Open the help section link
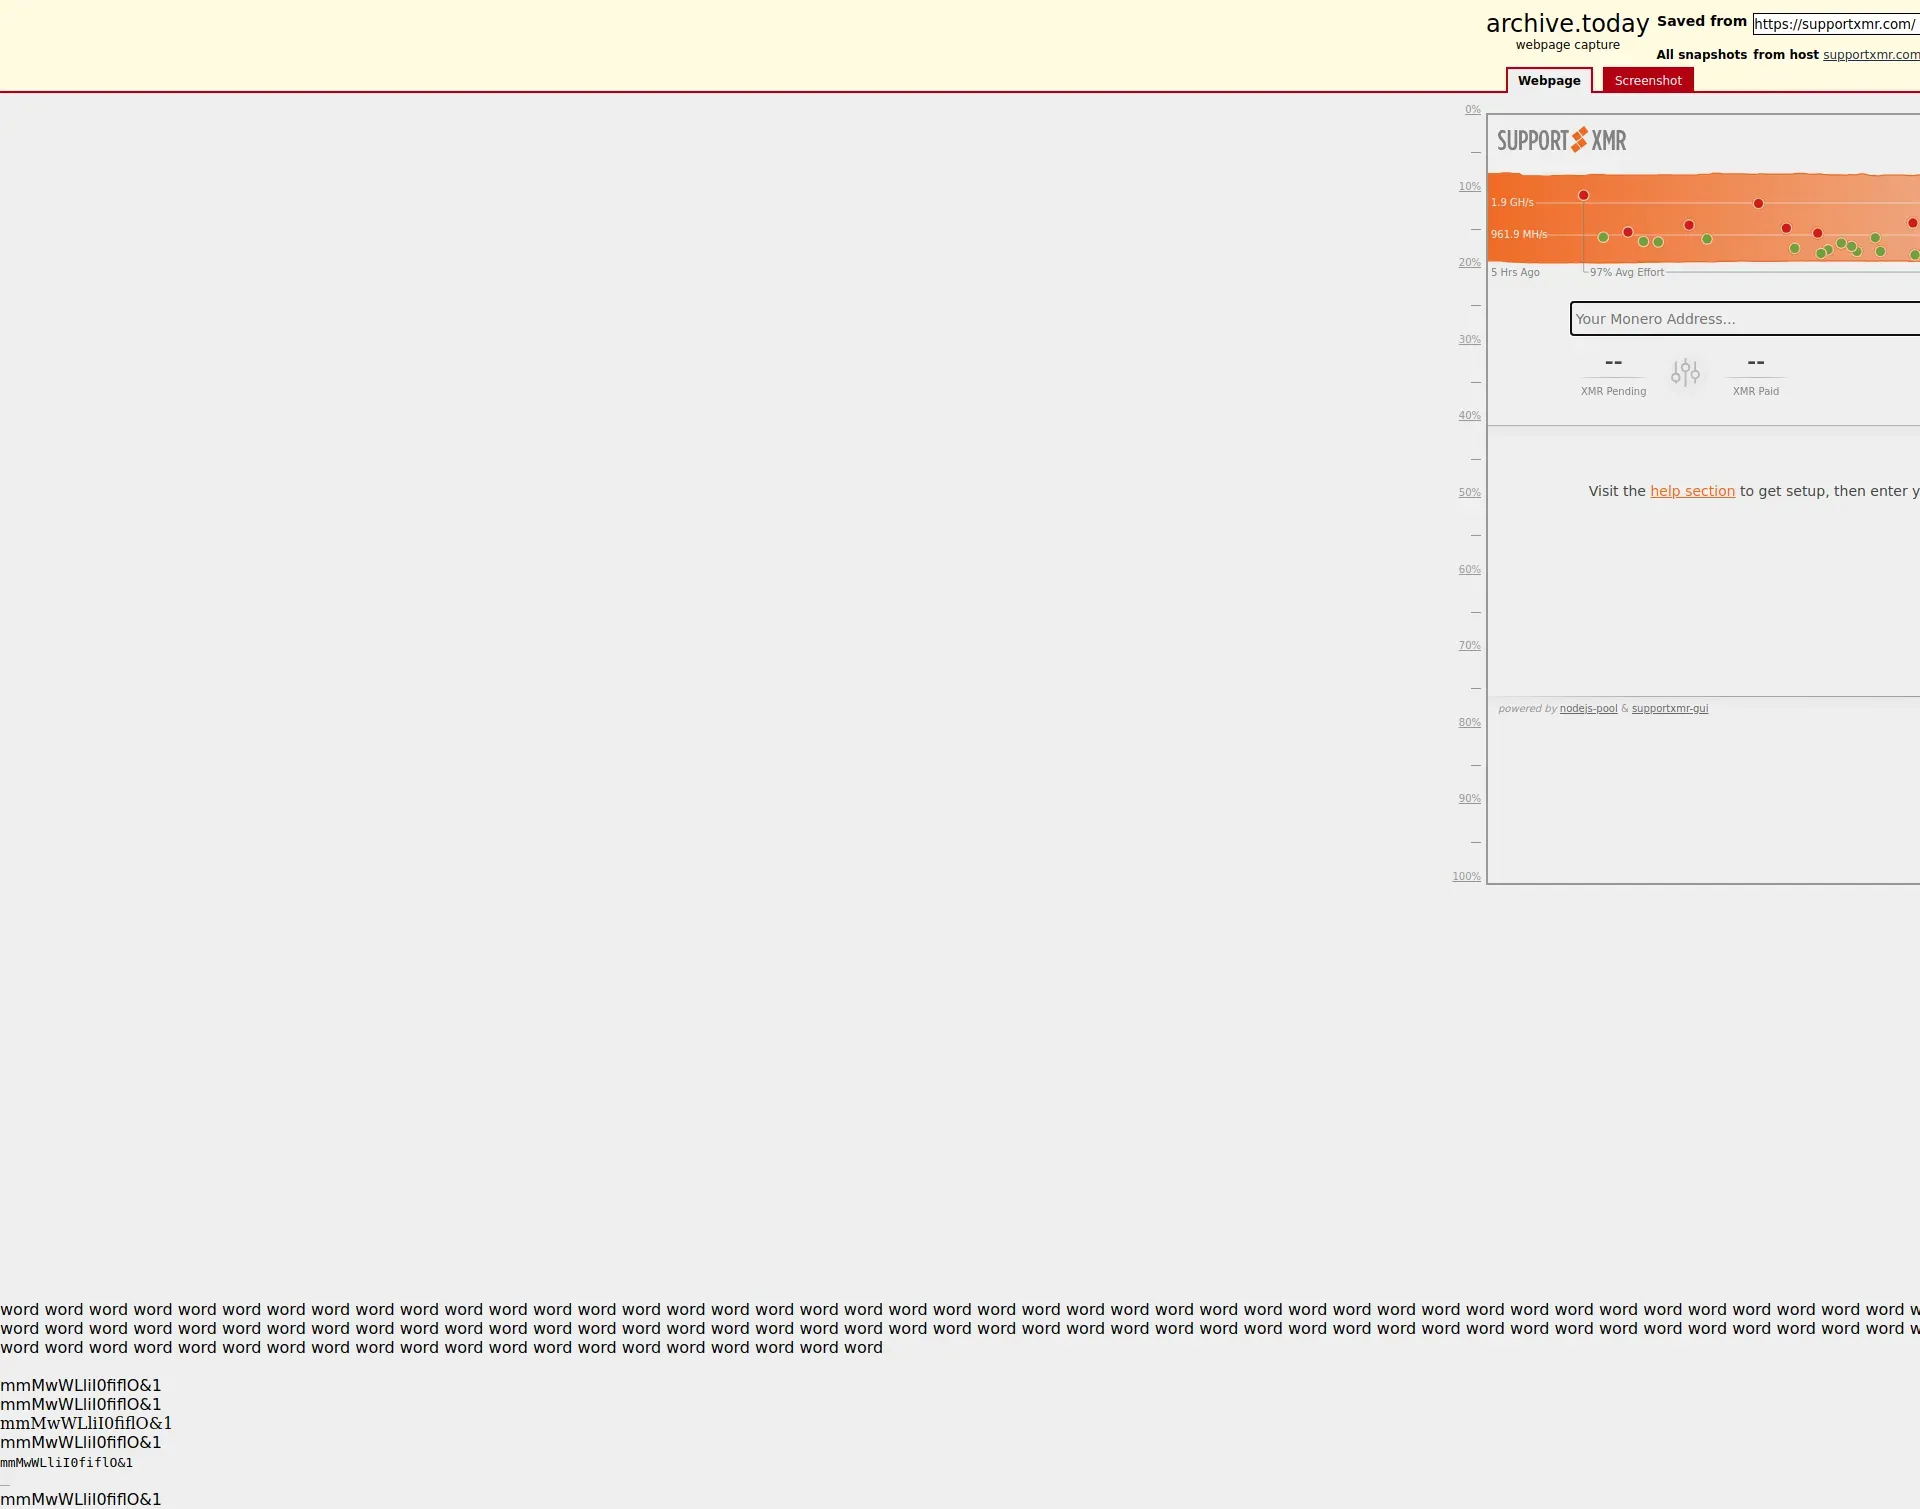The height and width of the screenshot is (1509, 1920). pyautogui.click(x=1692, y=491)
